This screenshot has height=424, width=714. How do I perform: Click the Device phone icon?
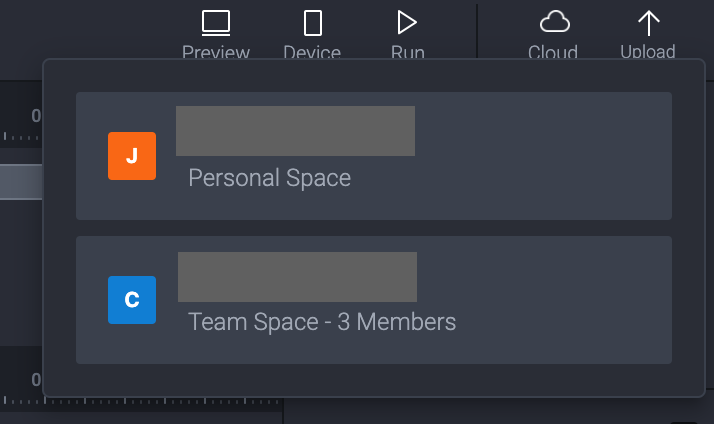click(313, 23)
